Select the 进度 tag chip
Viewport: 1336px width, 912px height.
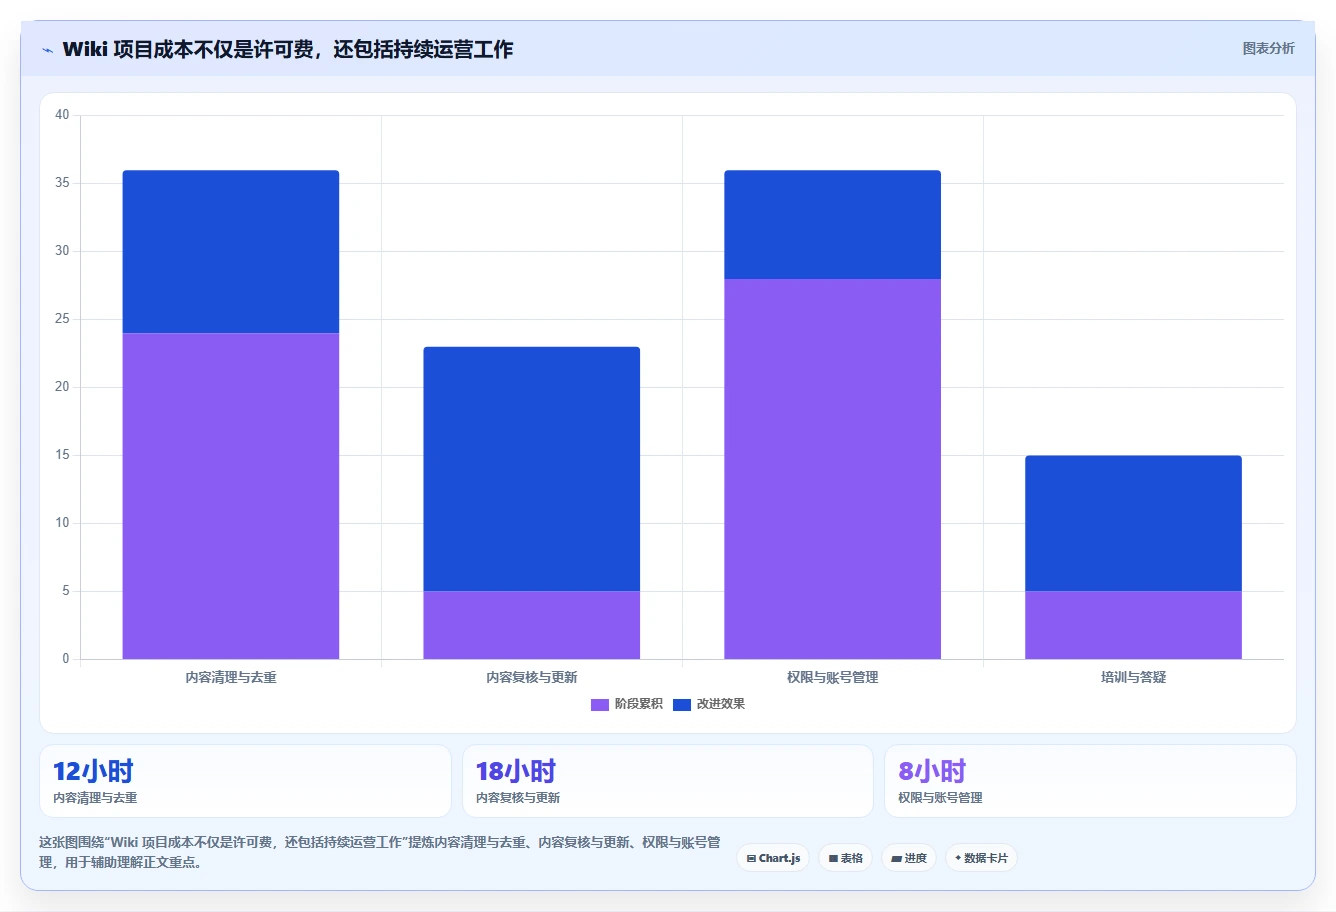pyautogui.click(x=909, y=858)
